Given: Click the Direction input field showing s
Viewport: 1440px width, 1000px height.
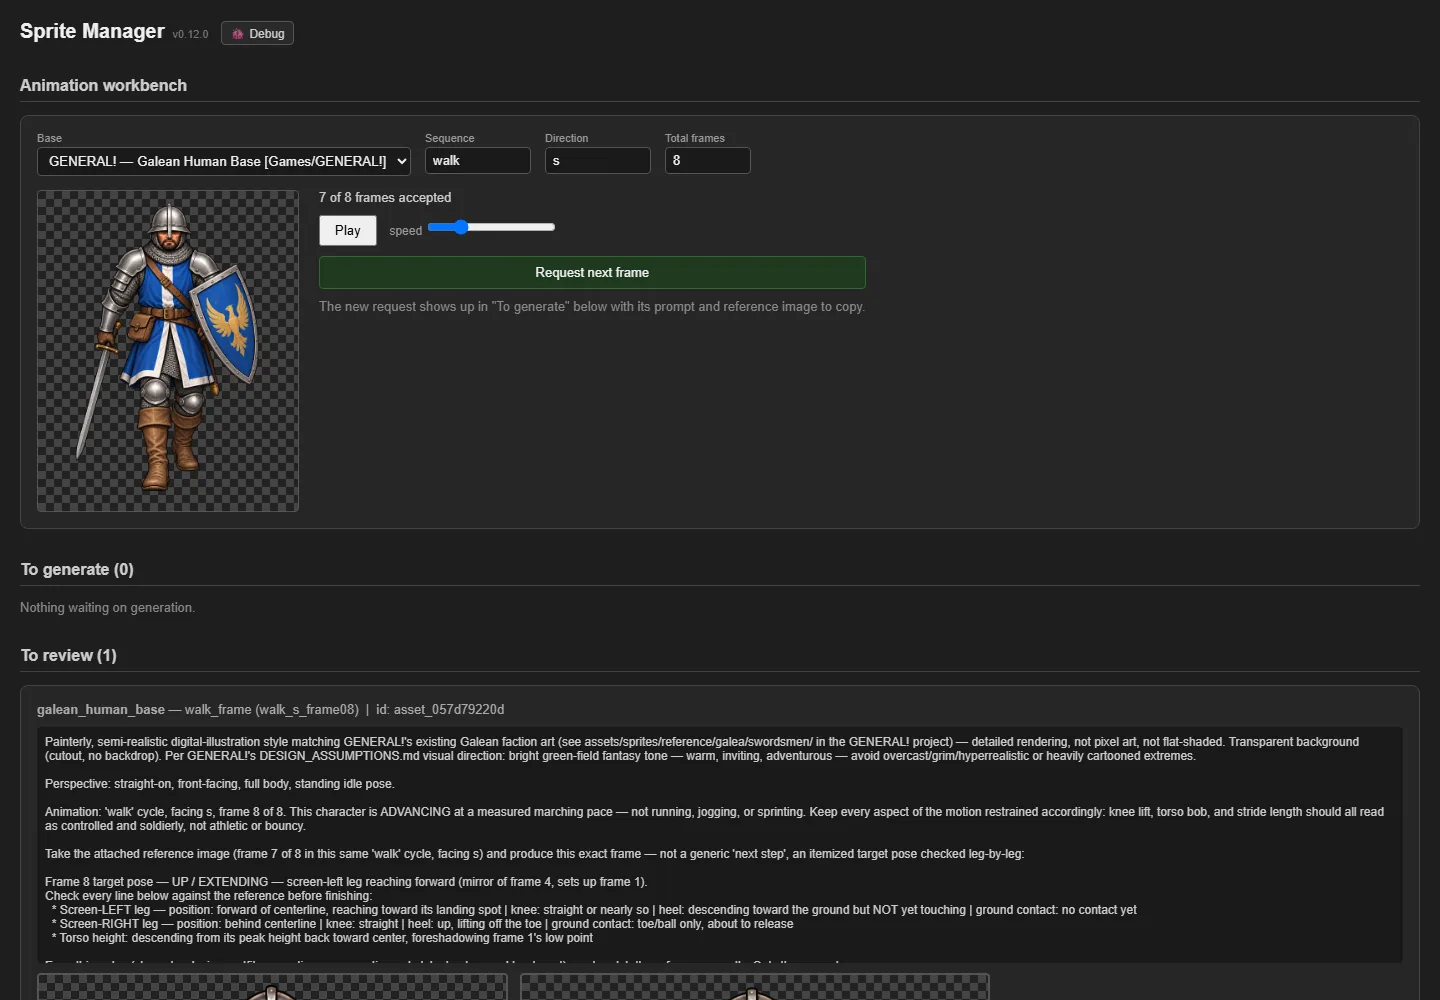Looking at the screenshot, I should coord(598,161).
